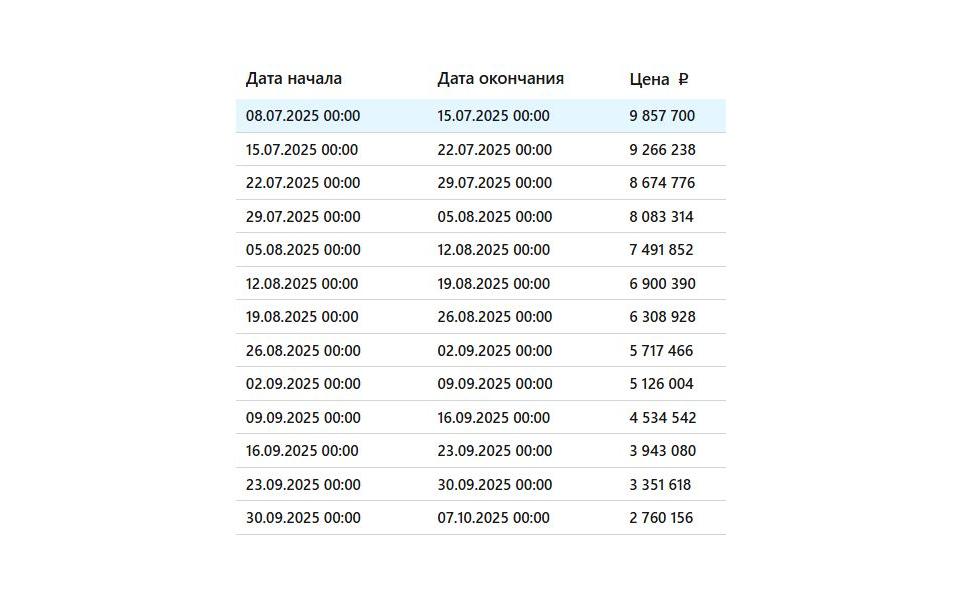Click end date 30.09.2025 00:00

[495, 484]
